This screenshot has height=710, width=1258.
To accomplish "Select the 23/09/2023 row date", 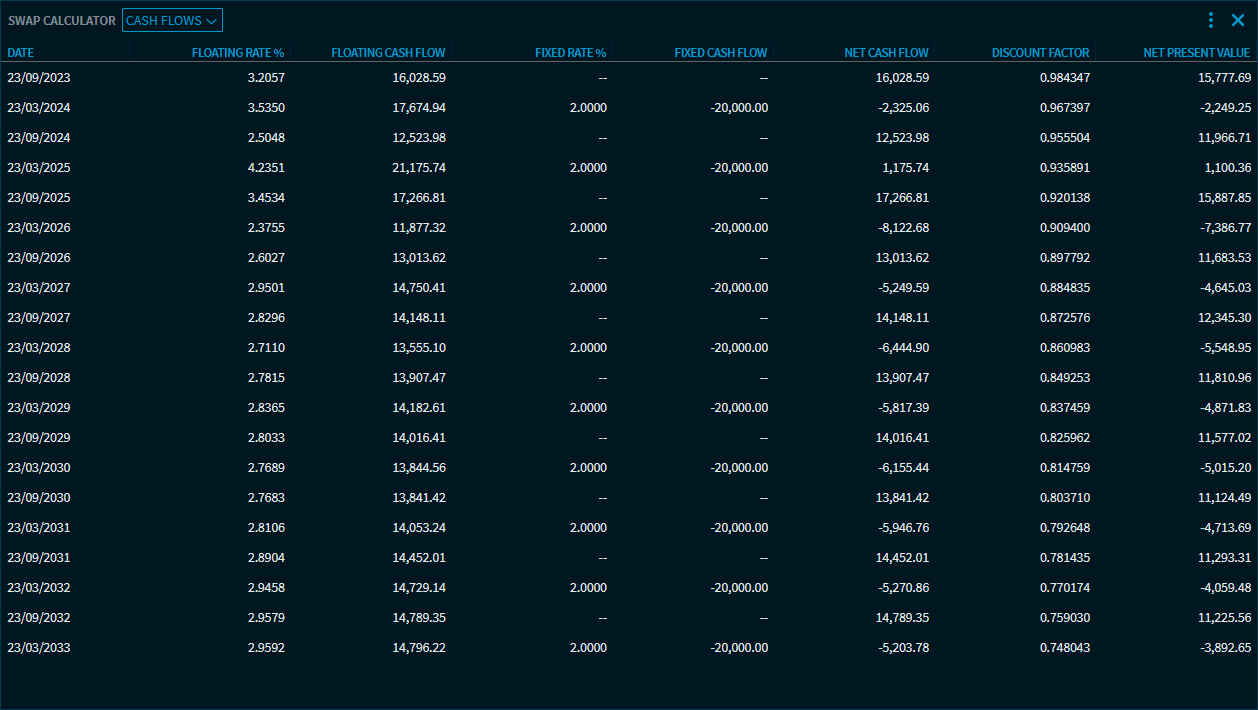I will pos(39,77).
